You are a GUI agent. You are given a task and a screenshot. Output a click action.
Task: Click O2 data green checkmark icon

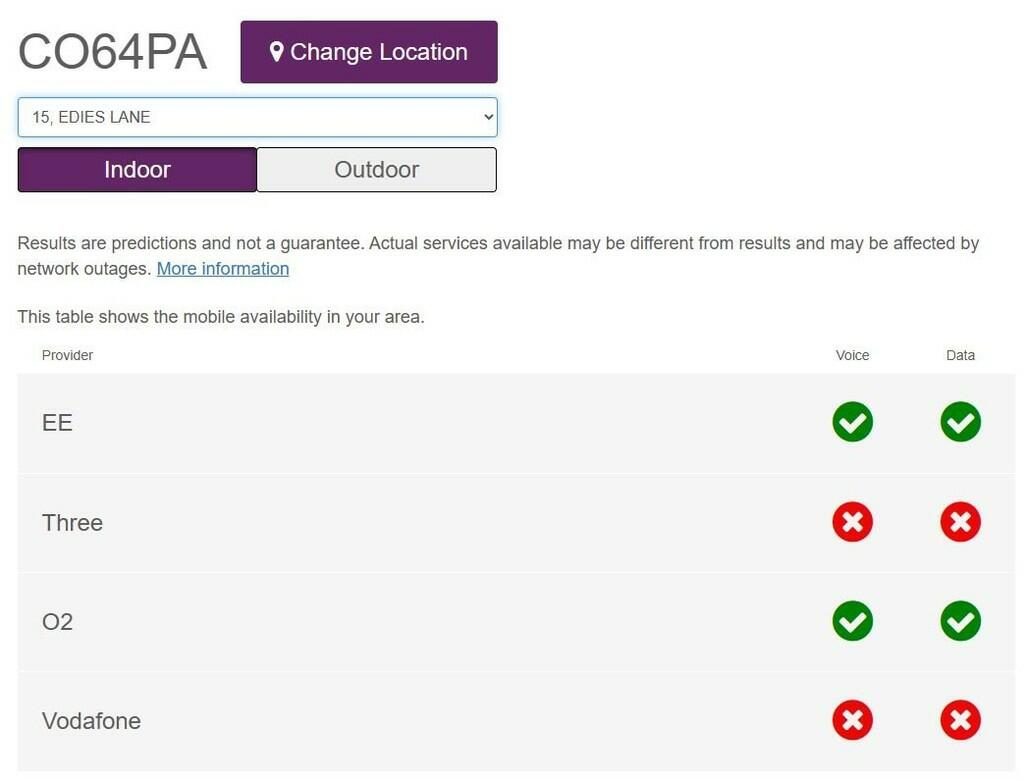[960, 621]
